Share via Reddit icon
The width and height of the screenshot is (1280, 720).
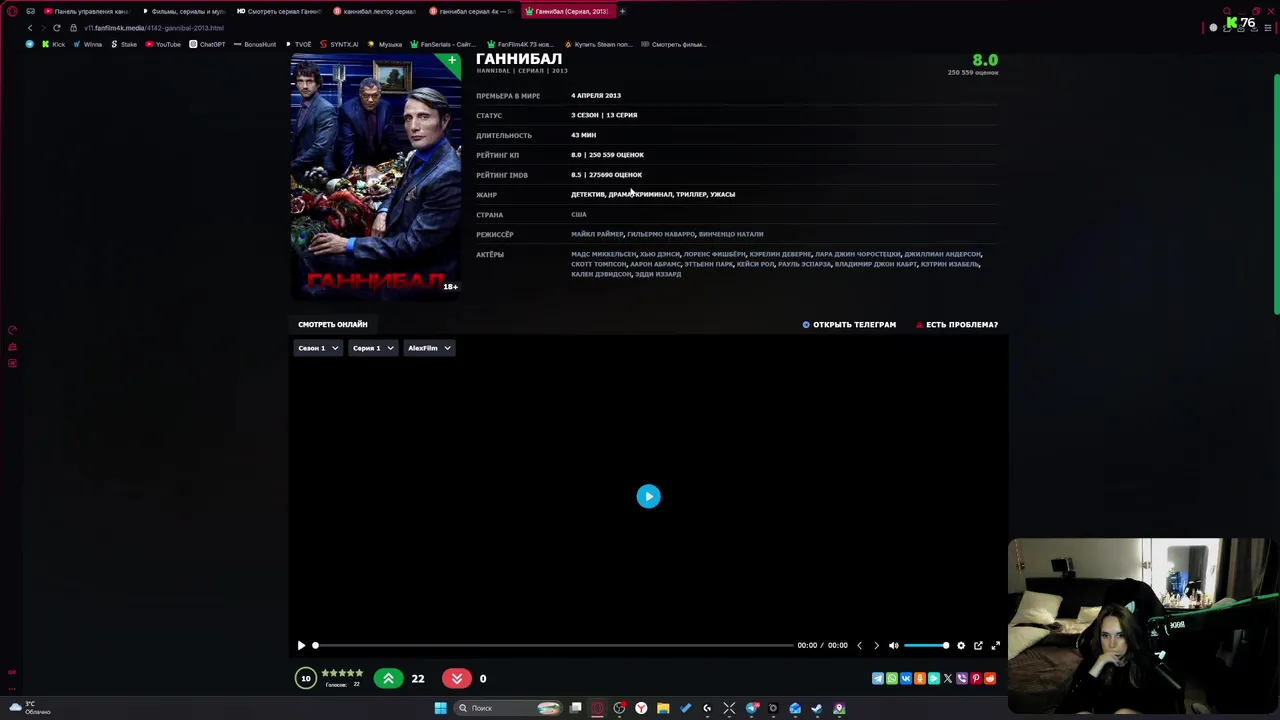coord(990,678)
